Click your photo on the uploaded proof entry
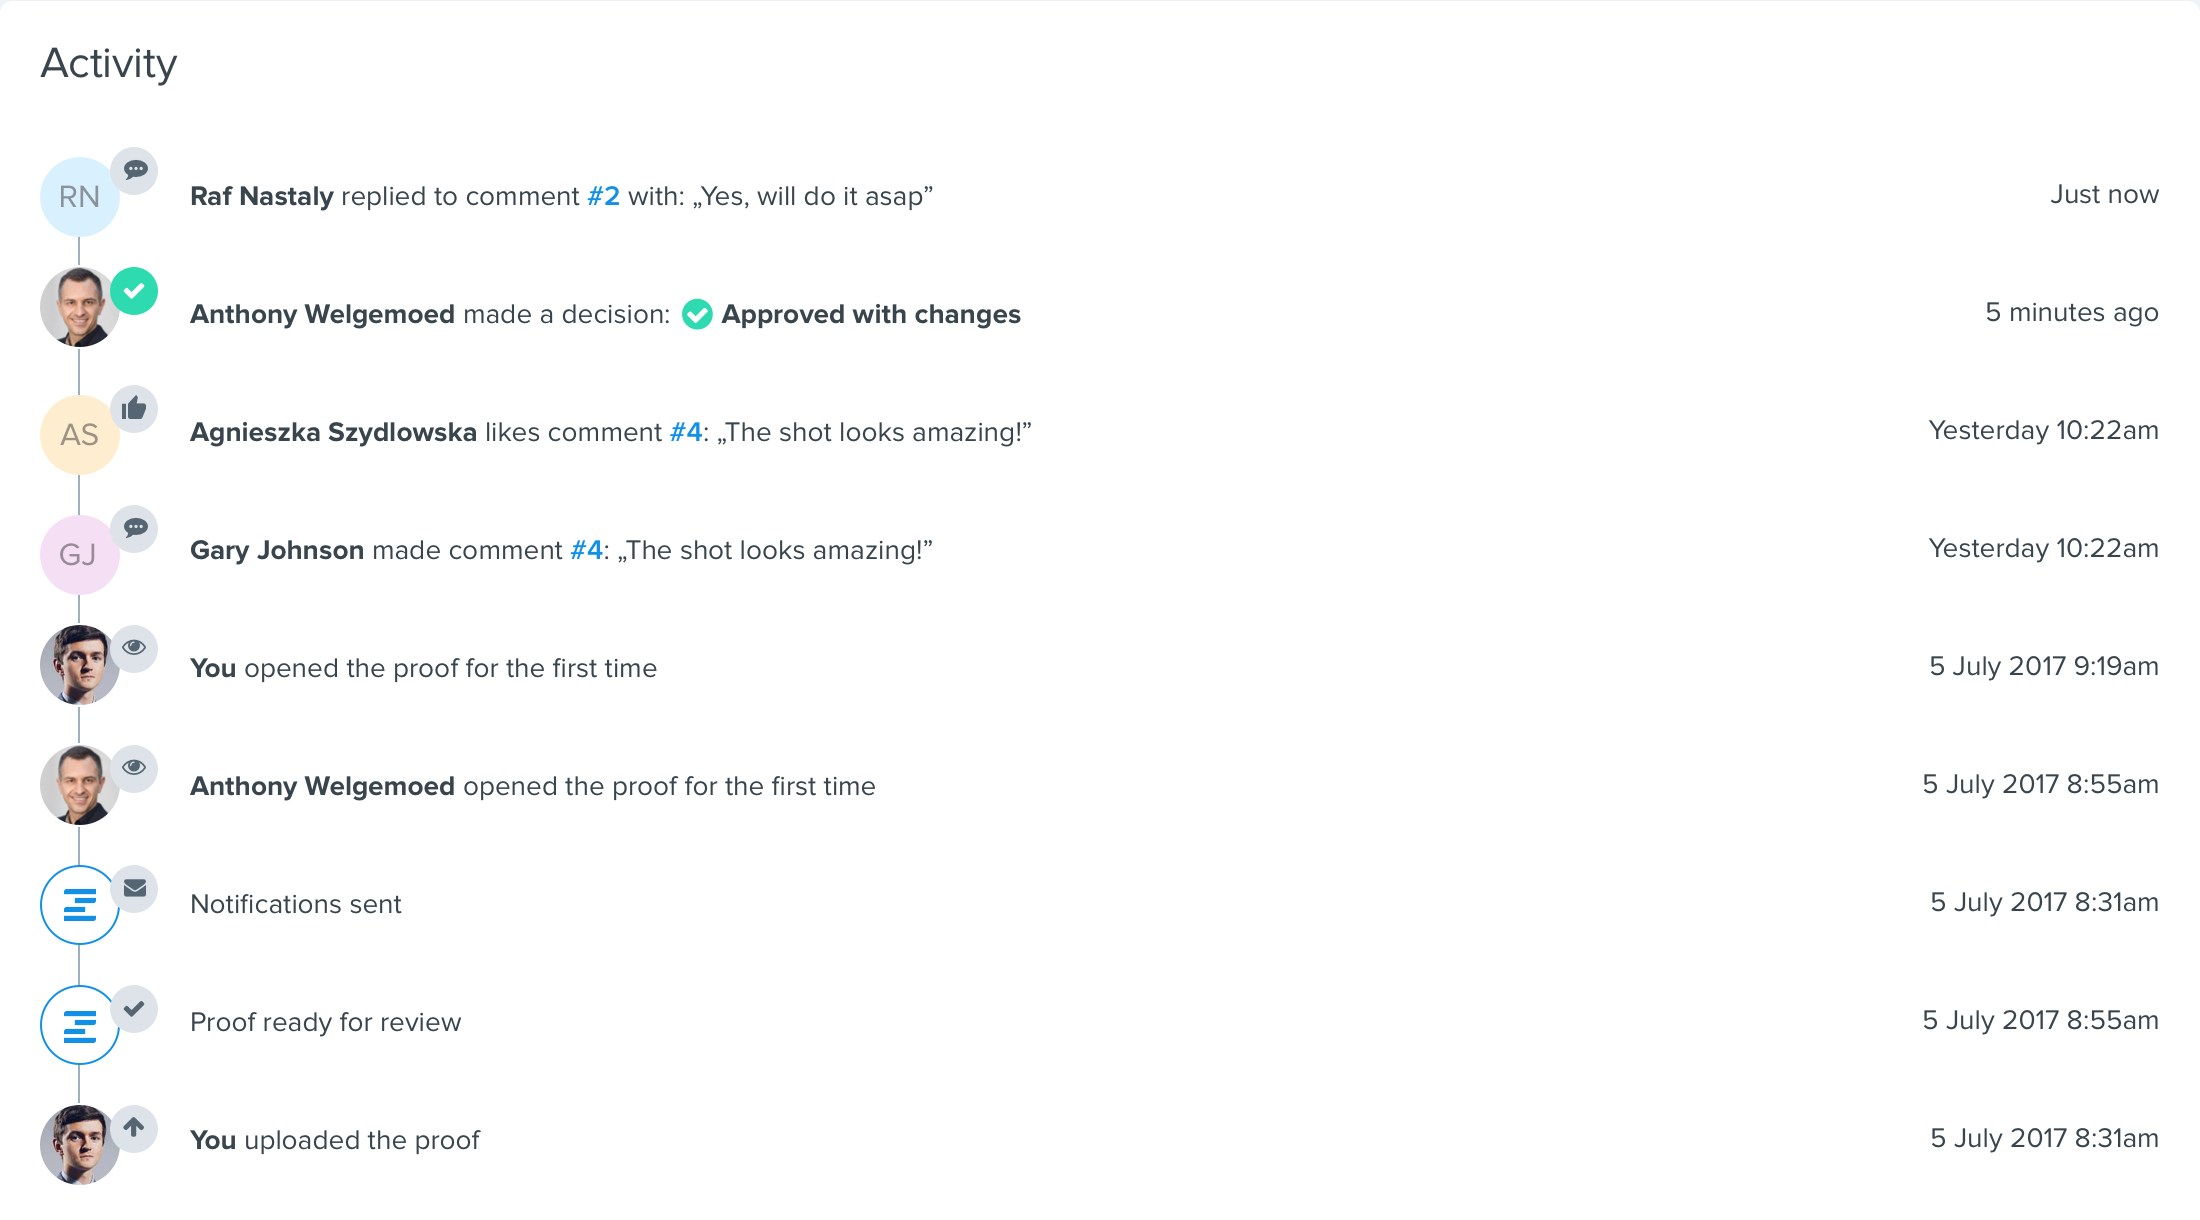 [79, 1145]
